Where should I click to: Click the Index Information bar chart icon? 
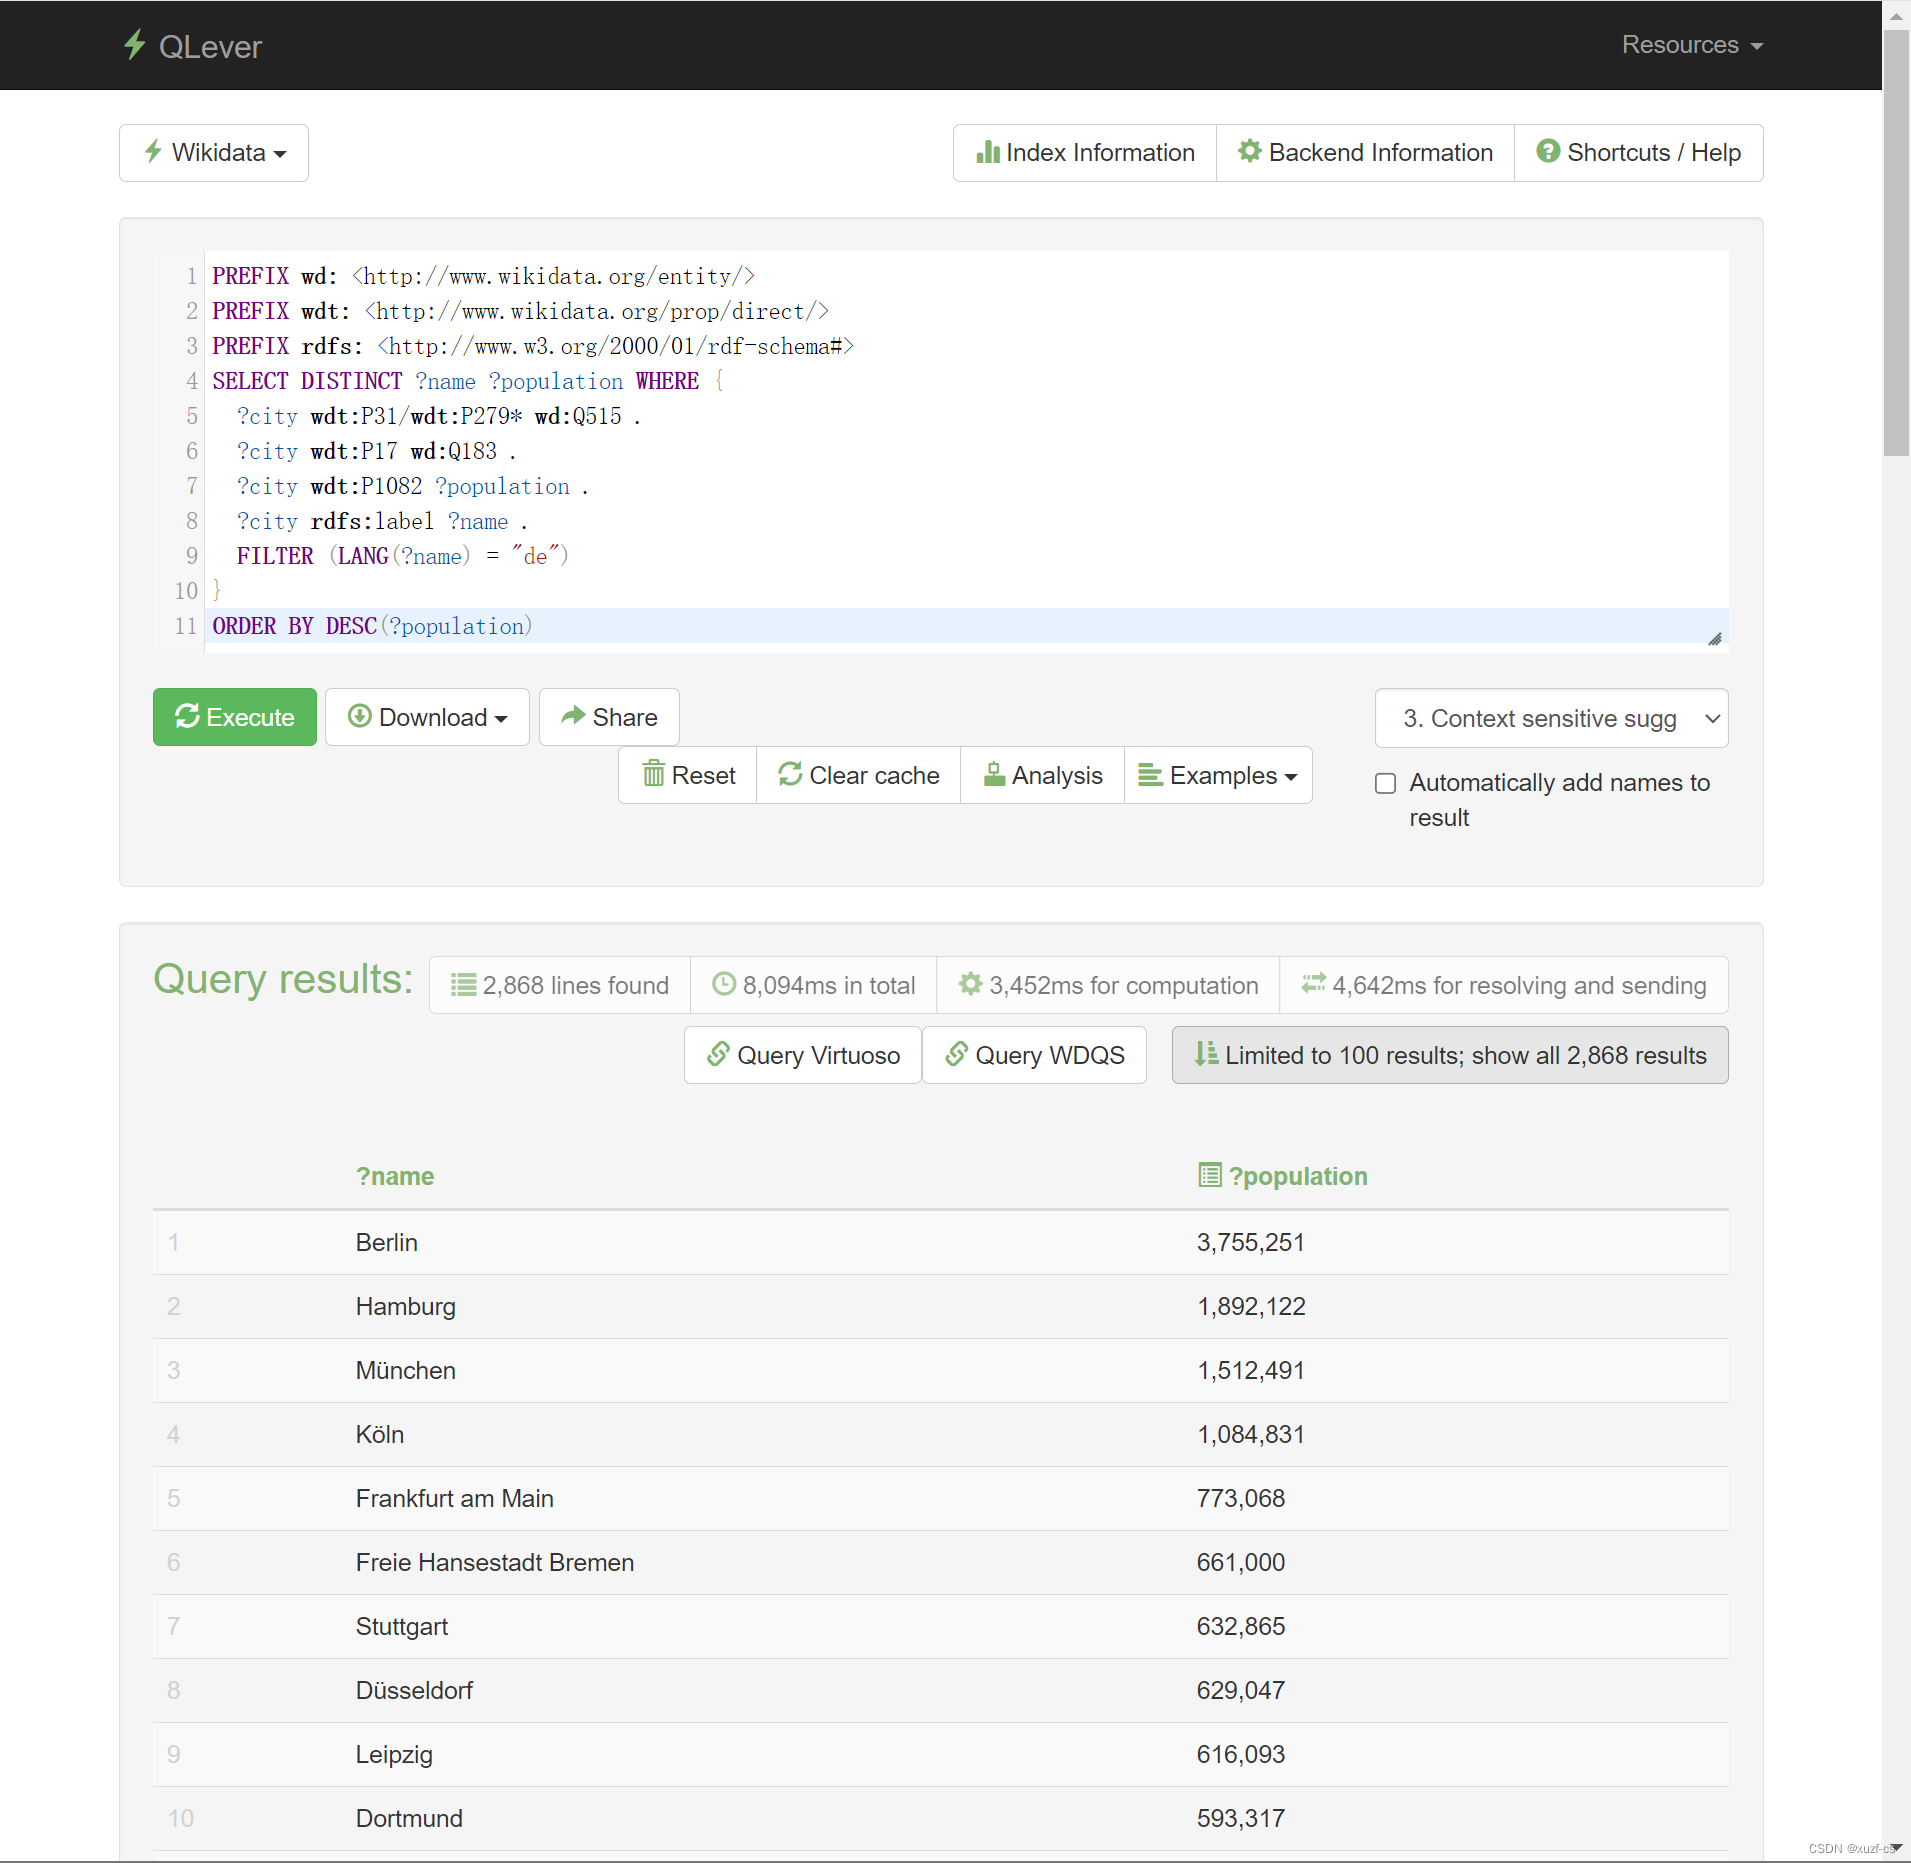point(988,152)
